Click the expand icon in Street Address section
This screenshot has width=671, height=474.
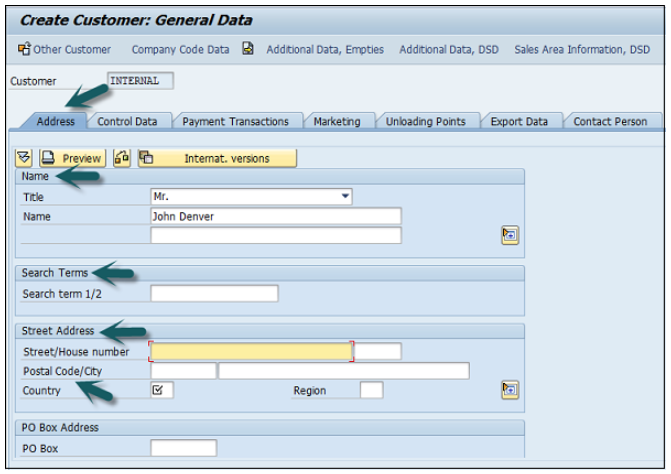[x=510, y=390]
